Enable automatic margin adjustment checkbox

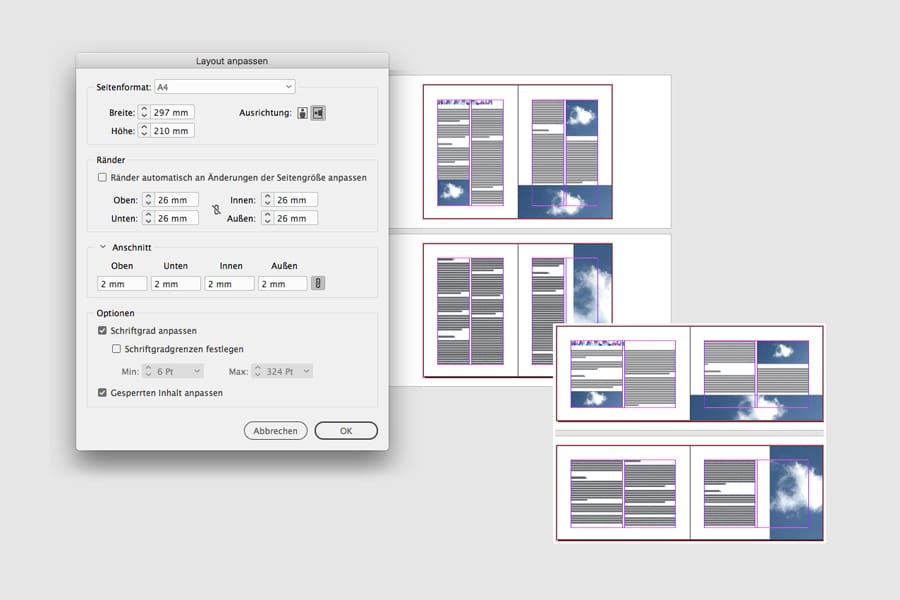102,177
